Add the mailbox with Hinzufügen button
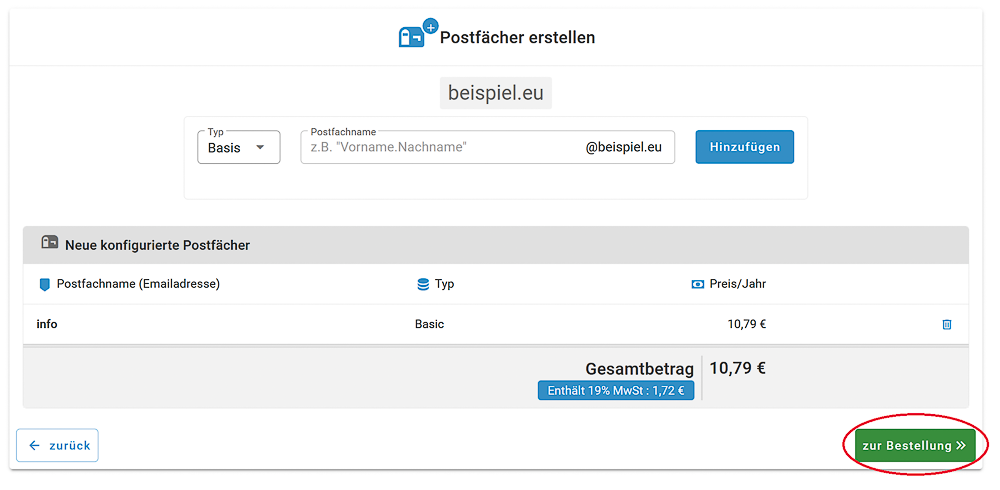The height and width of the screenshot is (490, 1000). pyautogui.click(x=744, y=147)
